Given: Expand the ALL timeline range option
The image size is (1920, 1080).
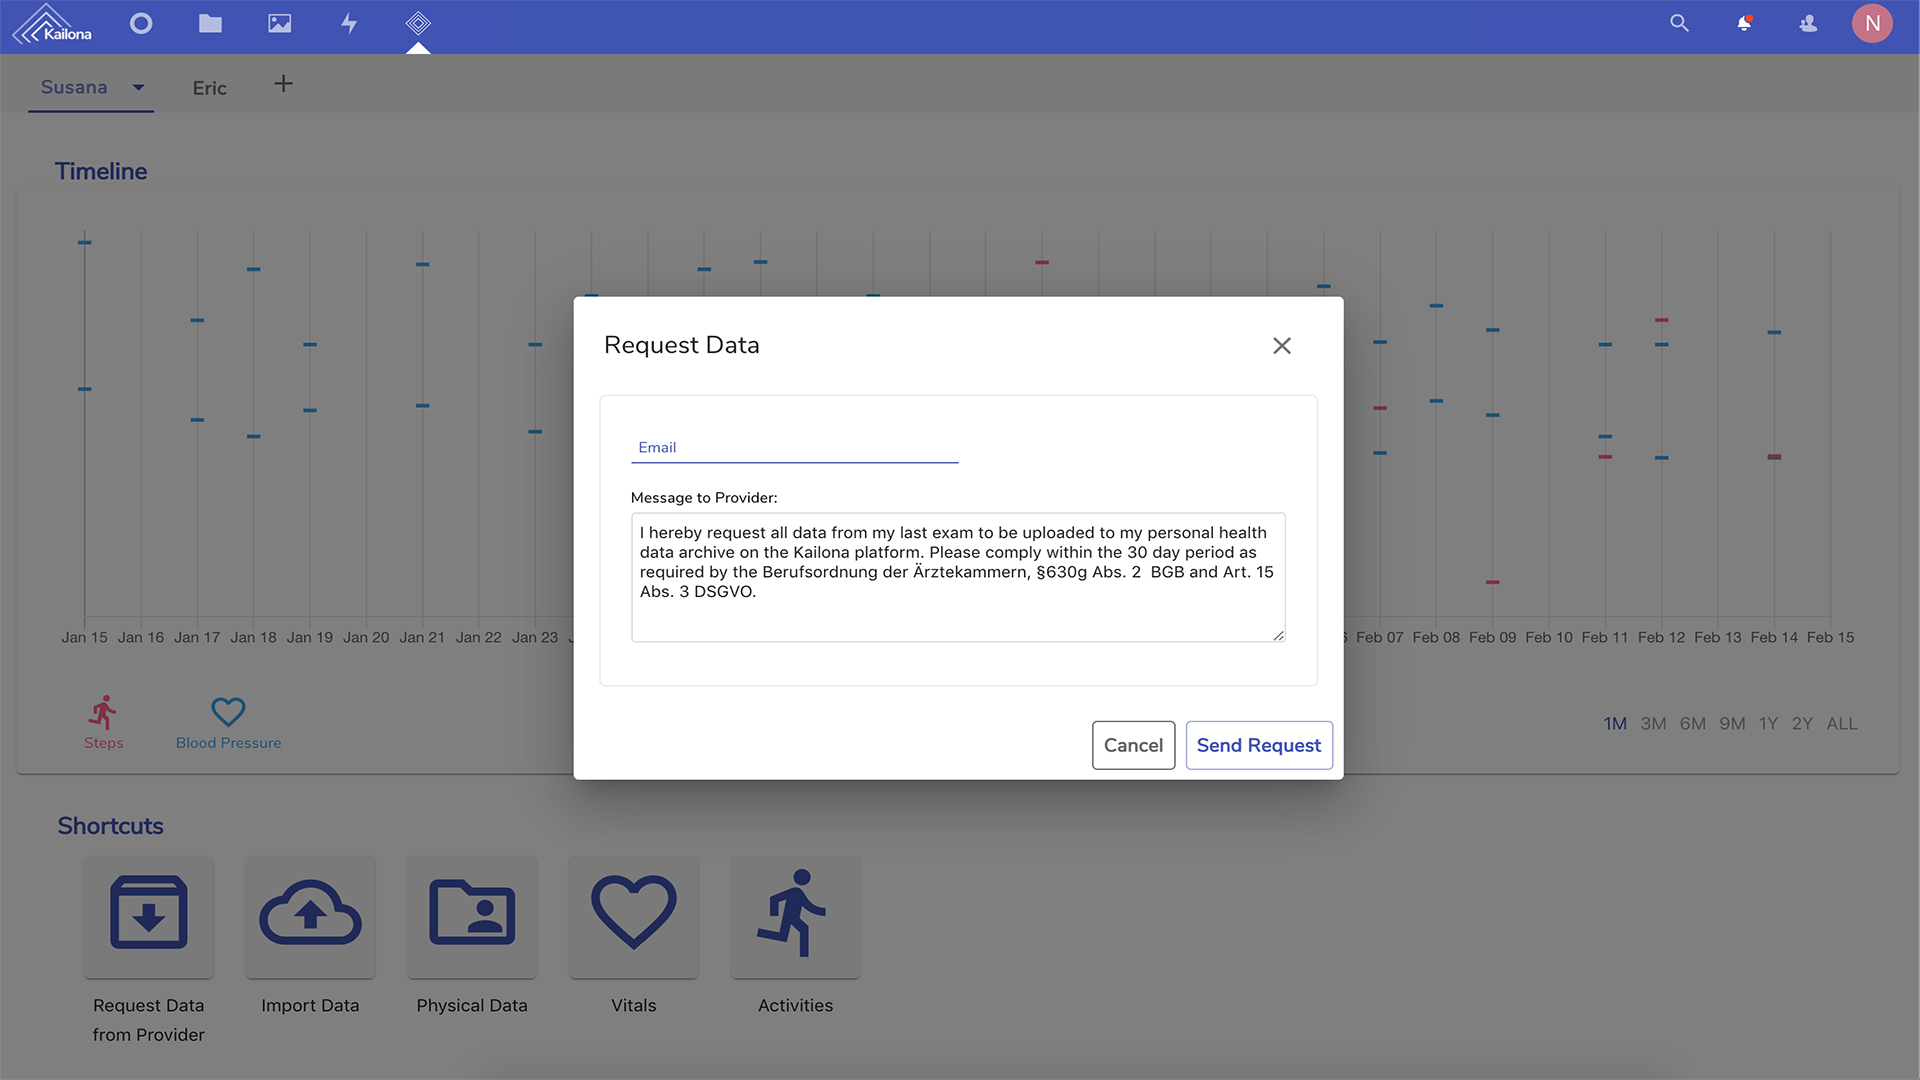Looking at the screenshot, I should pyautogui.click(x=1842, y=723).
